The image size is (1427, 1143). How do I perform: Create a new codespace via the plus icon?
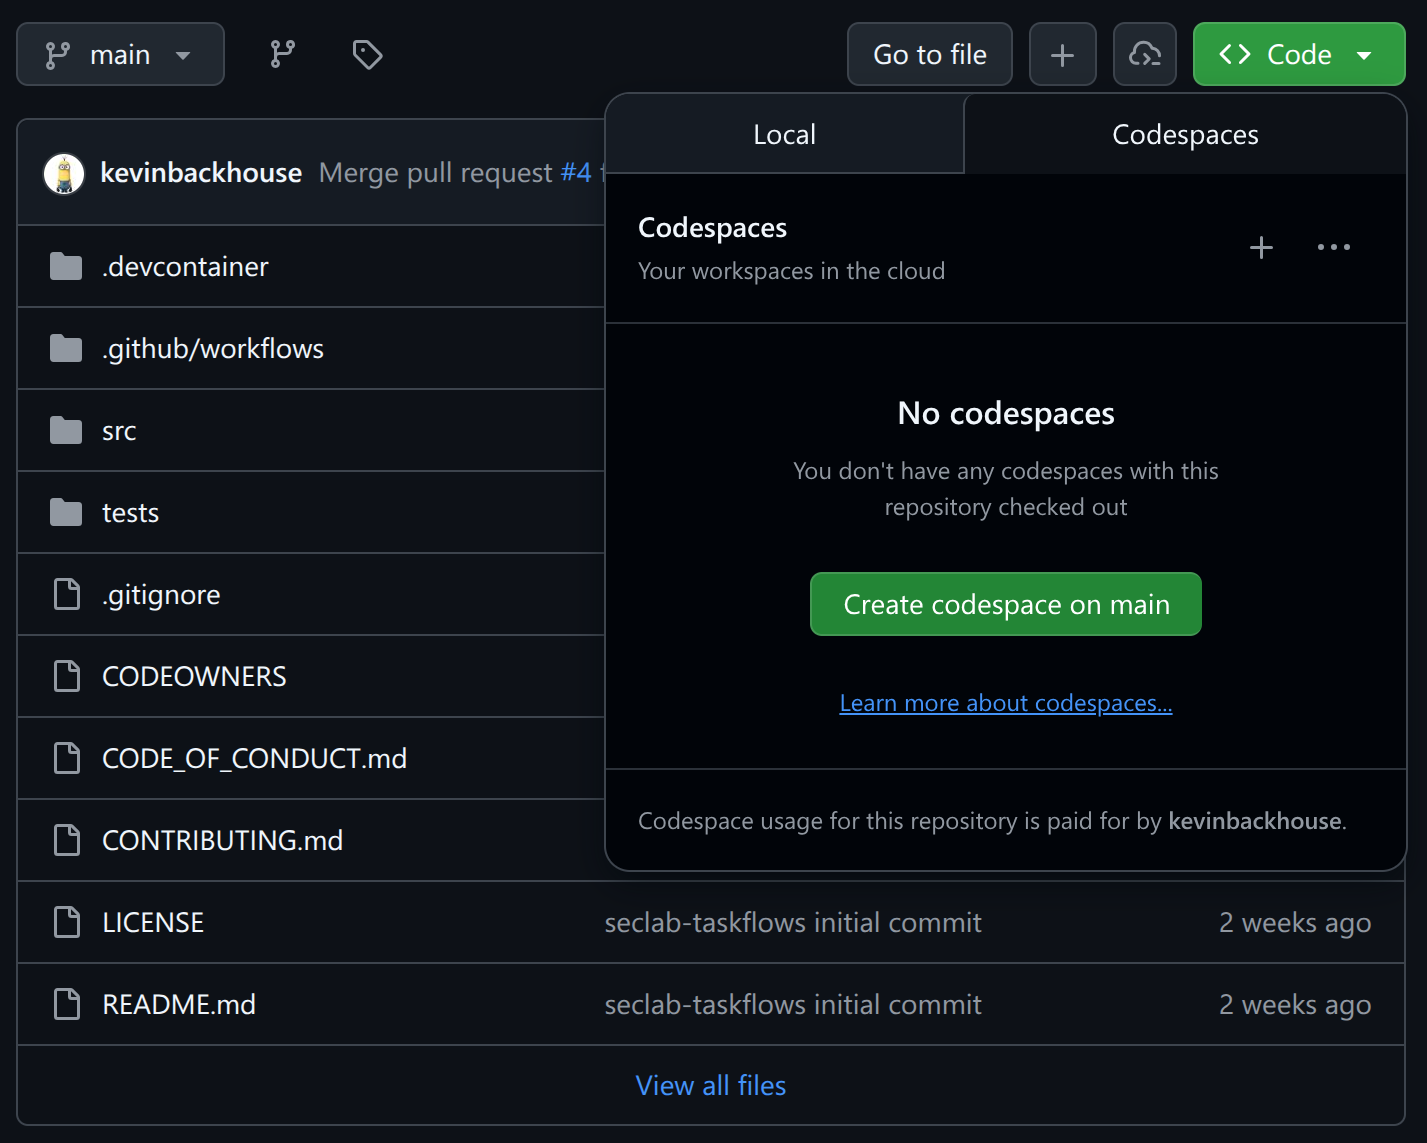click(1261, 247)
